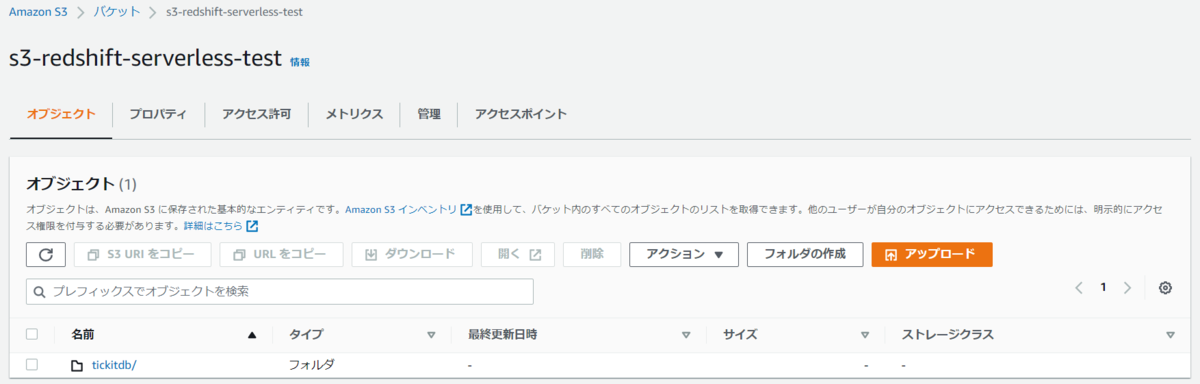Sort by 名前 column arrow

(252, 335)
